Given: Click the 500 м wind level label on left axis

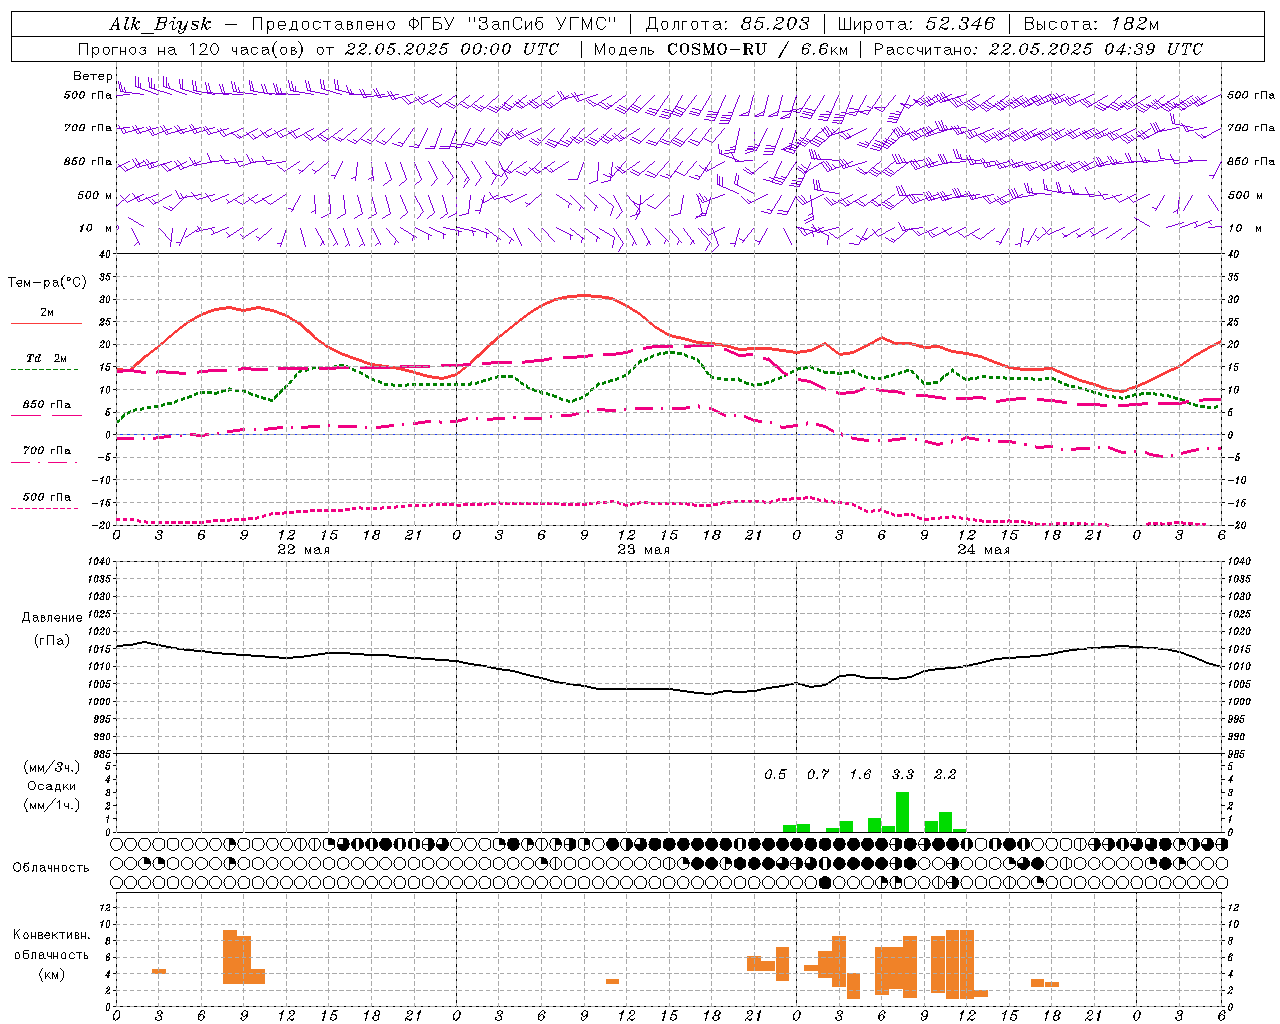Looking at the screenshot, I should tap(95, 195).
